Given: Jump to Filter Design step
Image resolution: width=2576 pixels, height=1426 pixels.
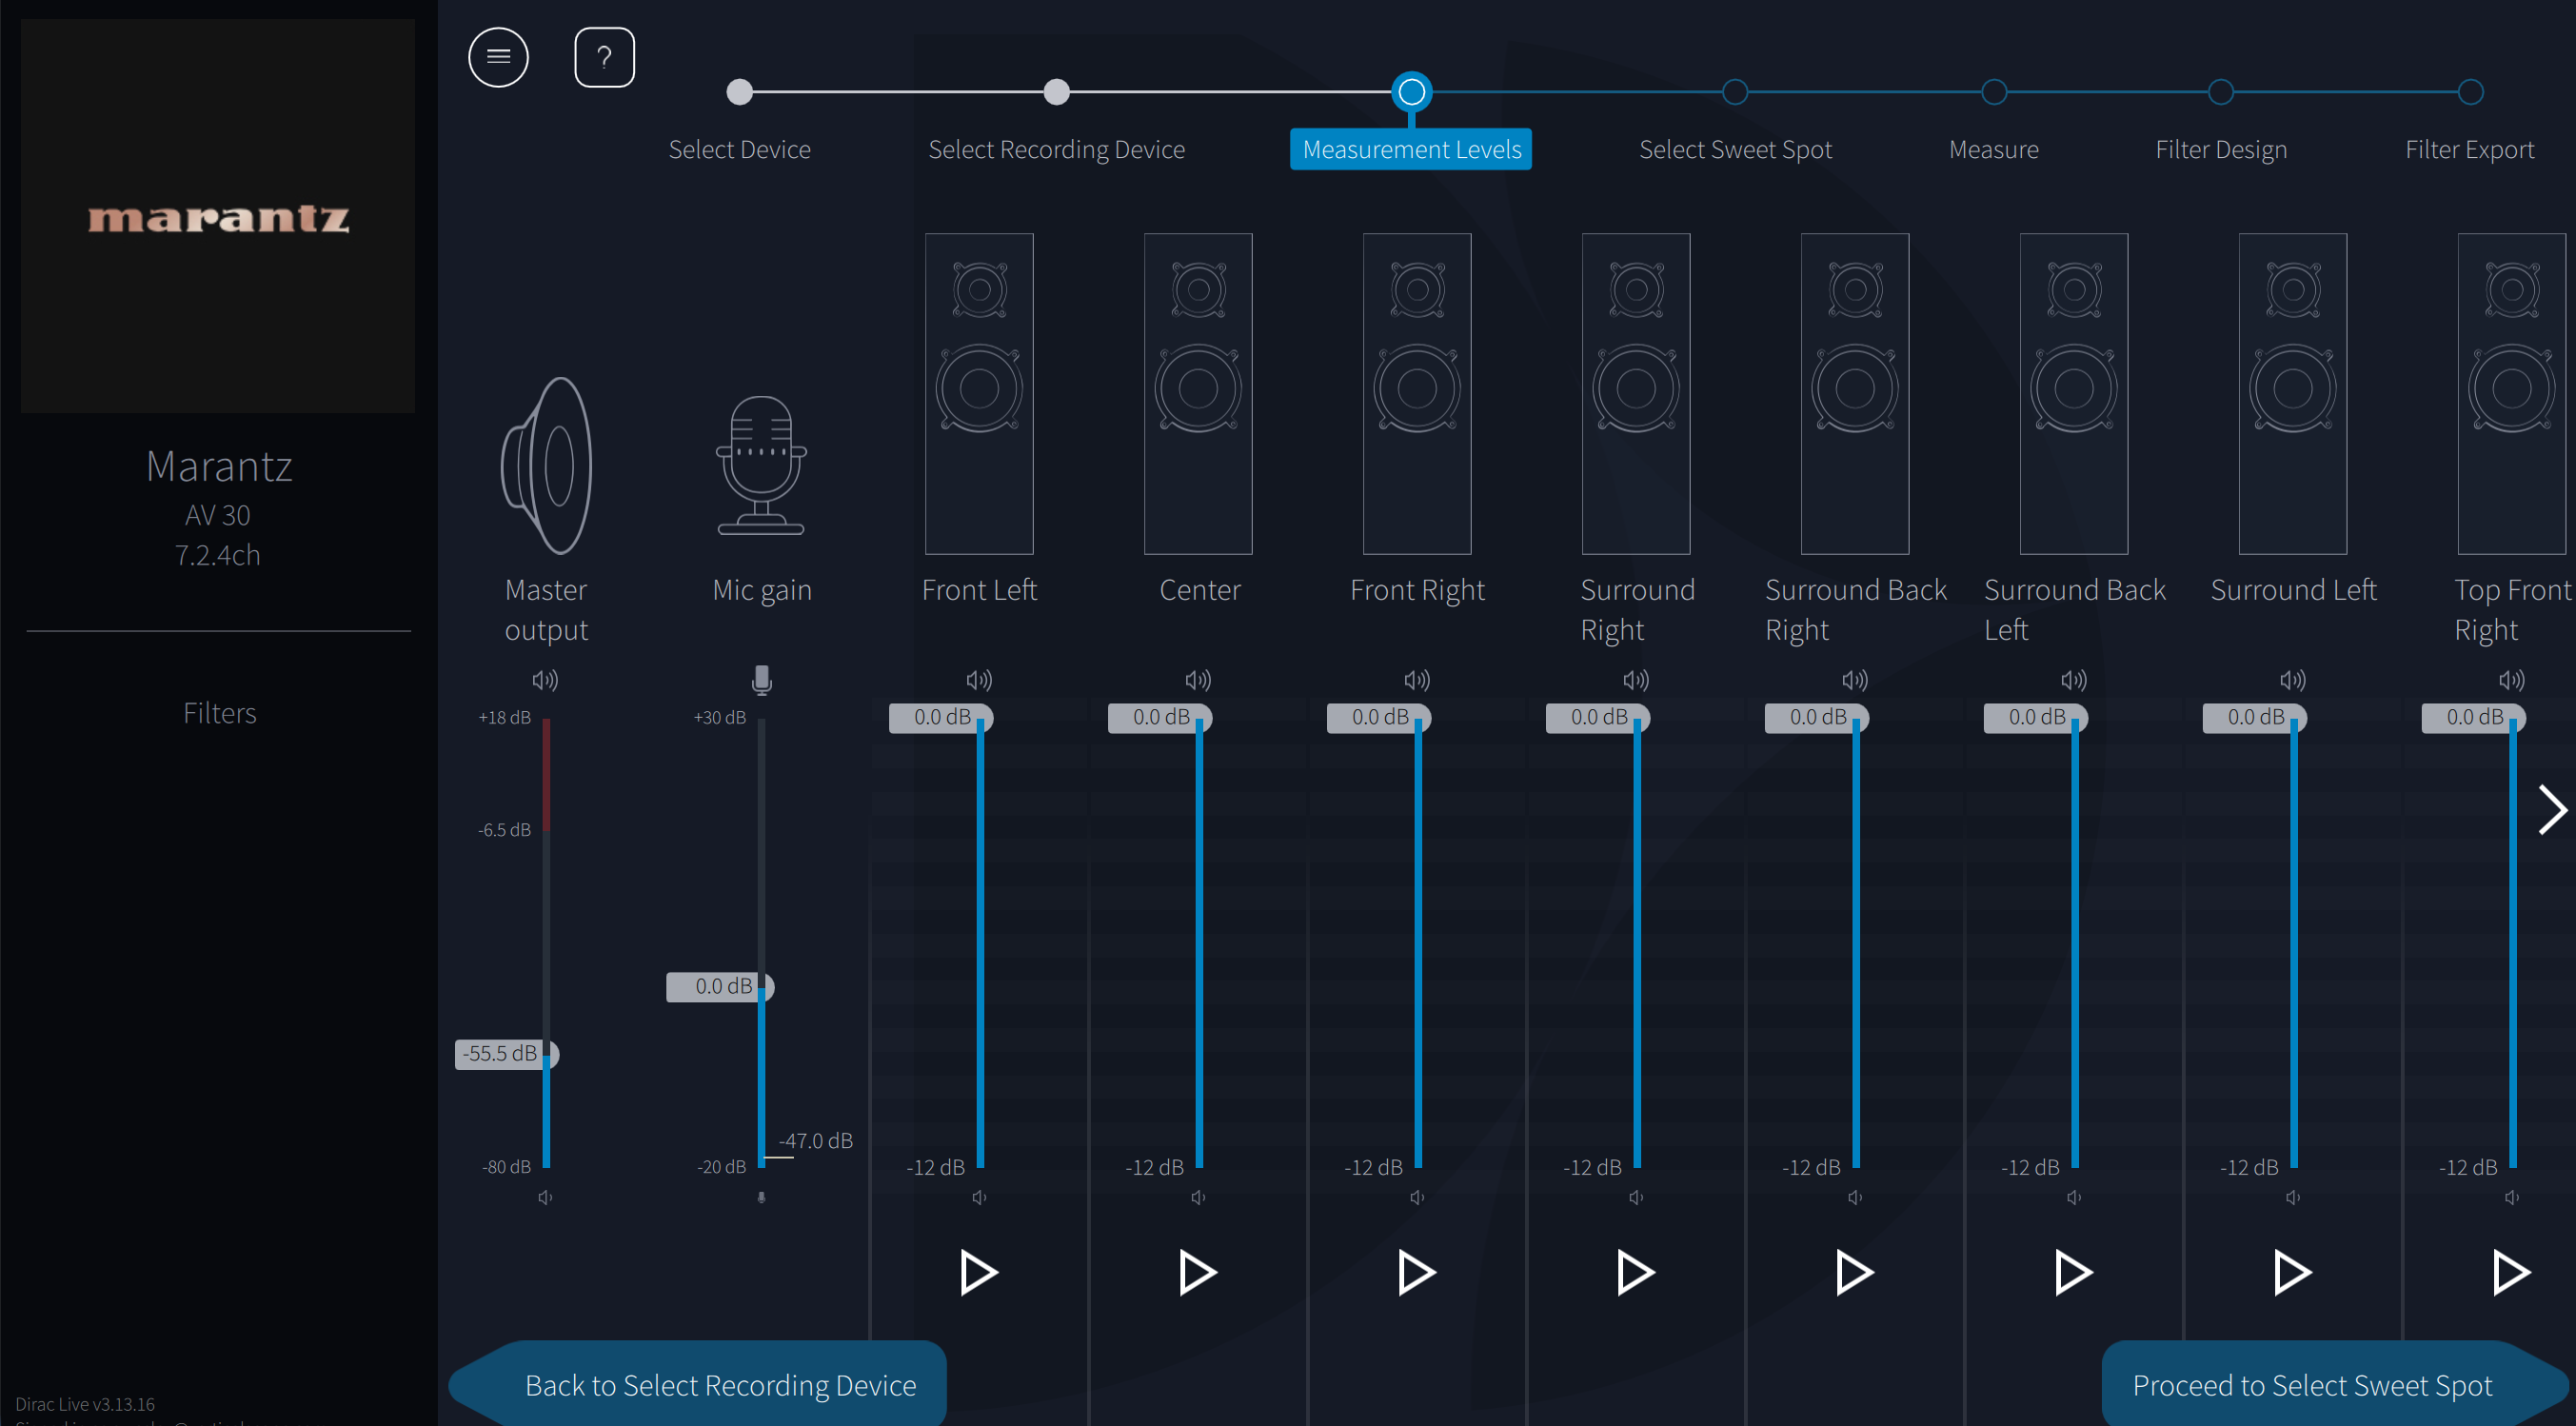Looking at the screenshot, I should pyautogui.click(x=2220, y=92).
